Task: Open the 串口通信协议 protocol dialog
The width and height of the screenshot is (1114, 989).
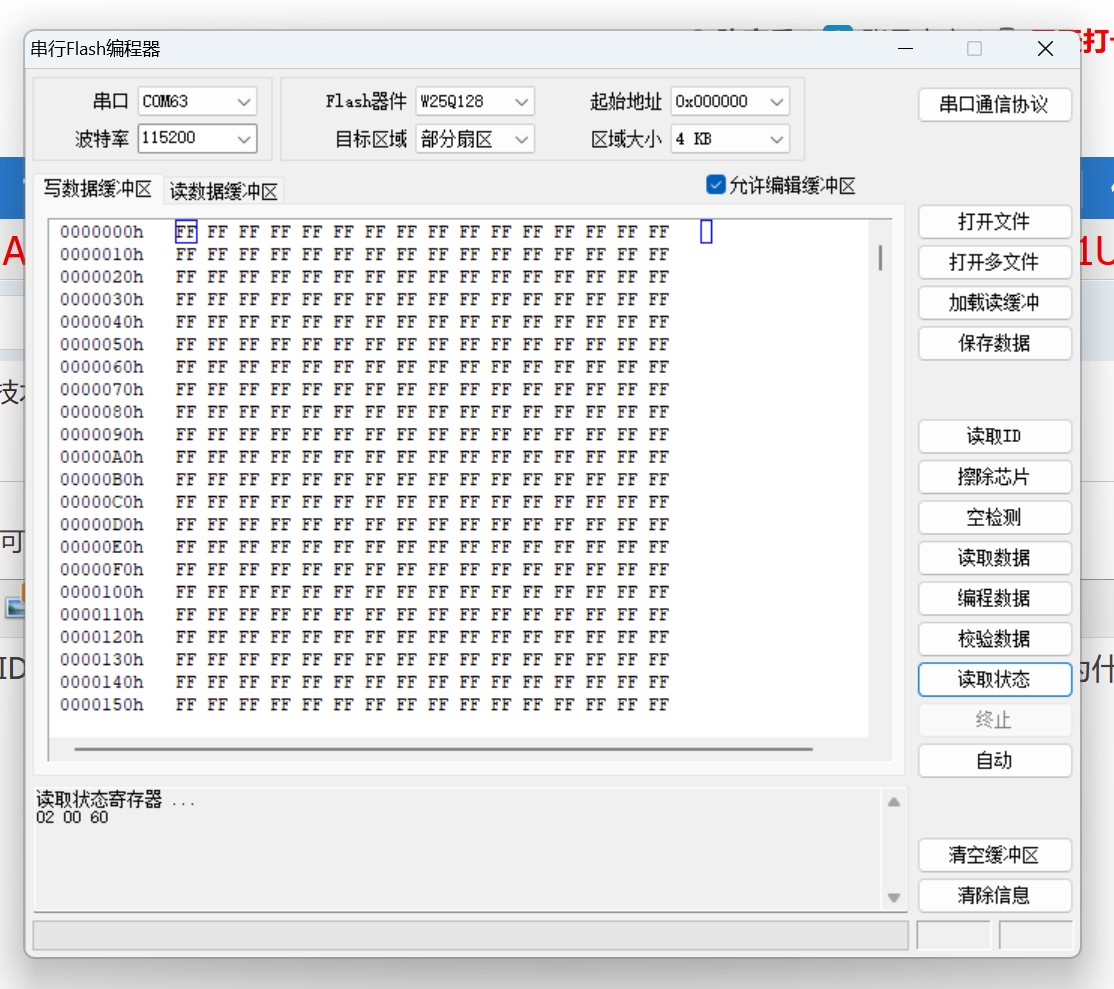Action: click(x=994, y=104)
